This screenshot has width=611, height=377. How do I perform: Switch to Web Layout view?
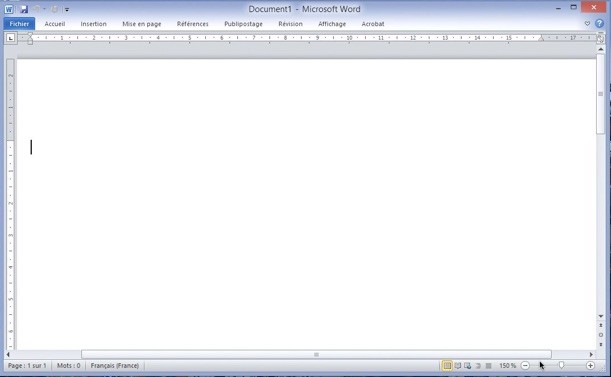pos(468,366)
